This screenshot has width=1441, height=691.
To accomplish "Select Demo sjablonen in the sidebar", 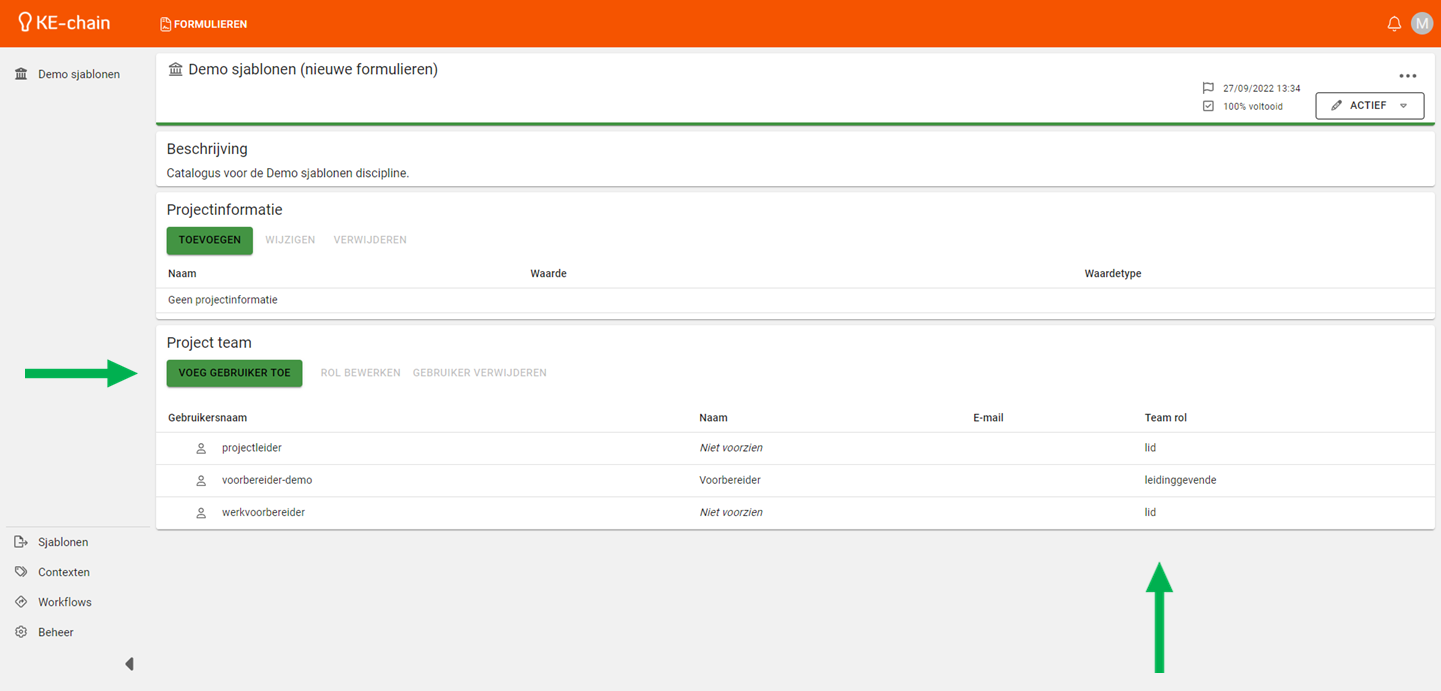I will [x=78, y=74].
